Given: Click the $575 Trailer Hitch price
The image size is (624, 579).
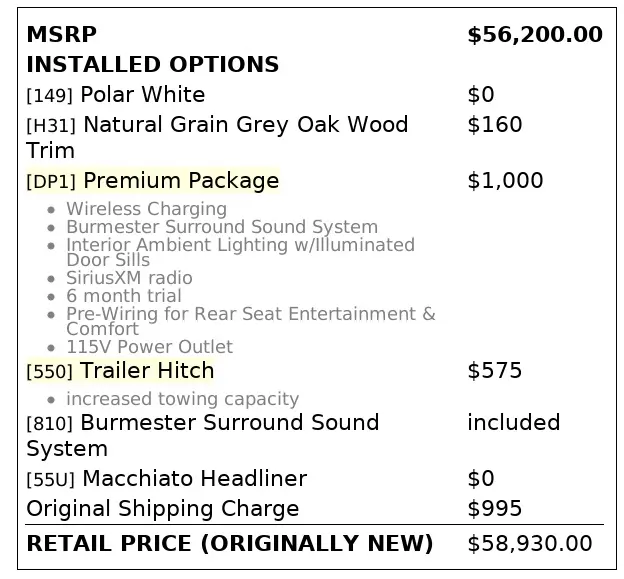Looking at the screenshot, I should pos(494,371).
